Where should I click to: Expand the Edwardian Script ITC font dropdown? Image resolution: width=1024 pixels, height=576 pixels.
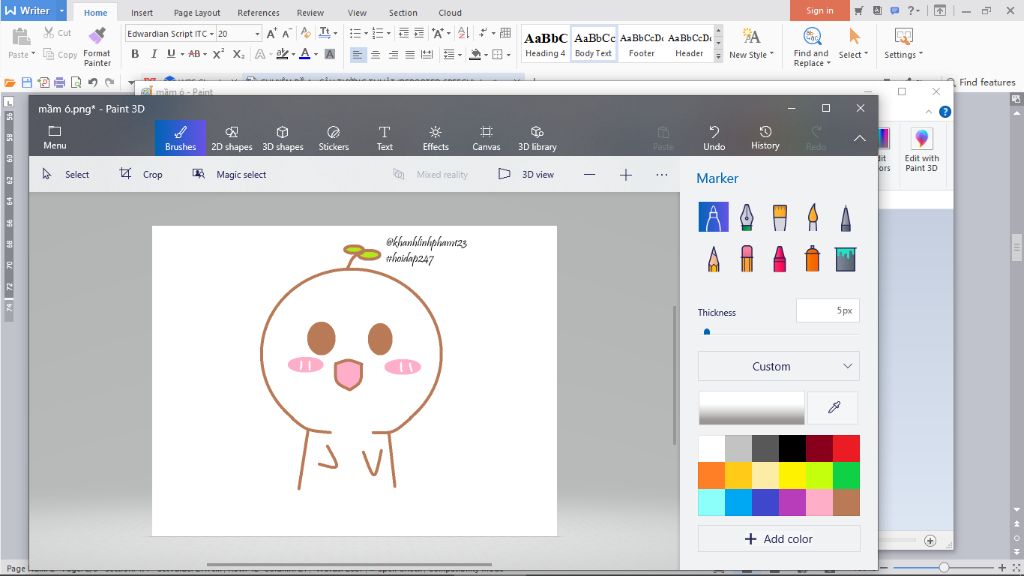[212, 34]
